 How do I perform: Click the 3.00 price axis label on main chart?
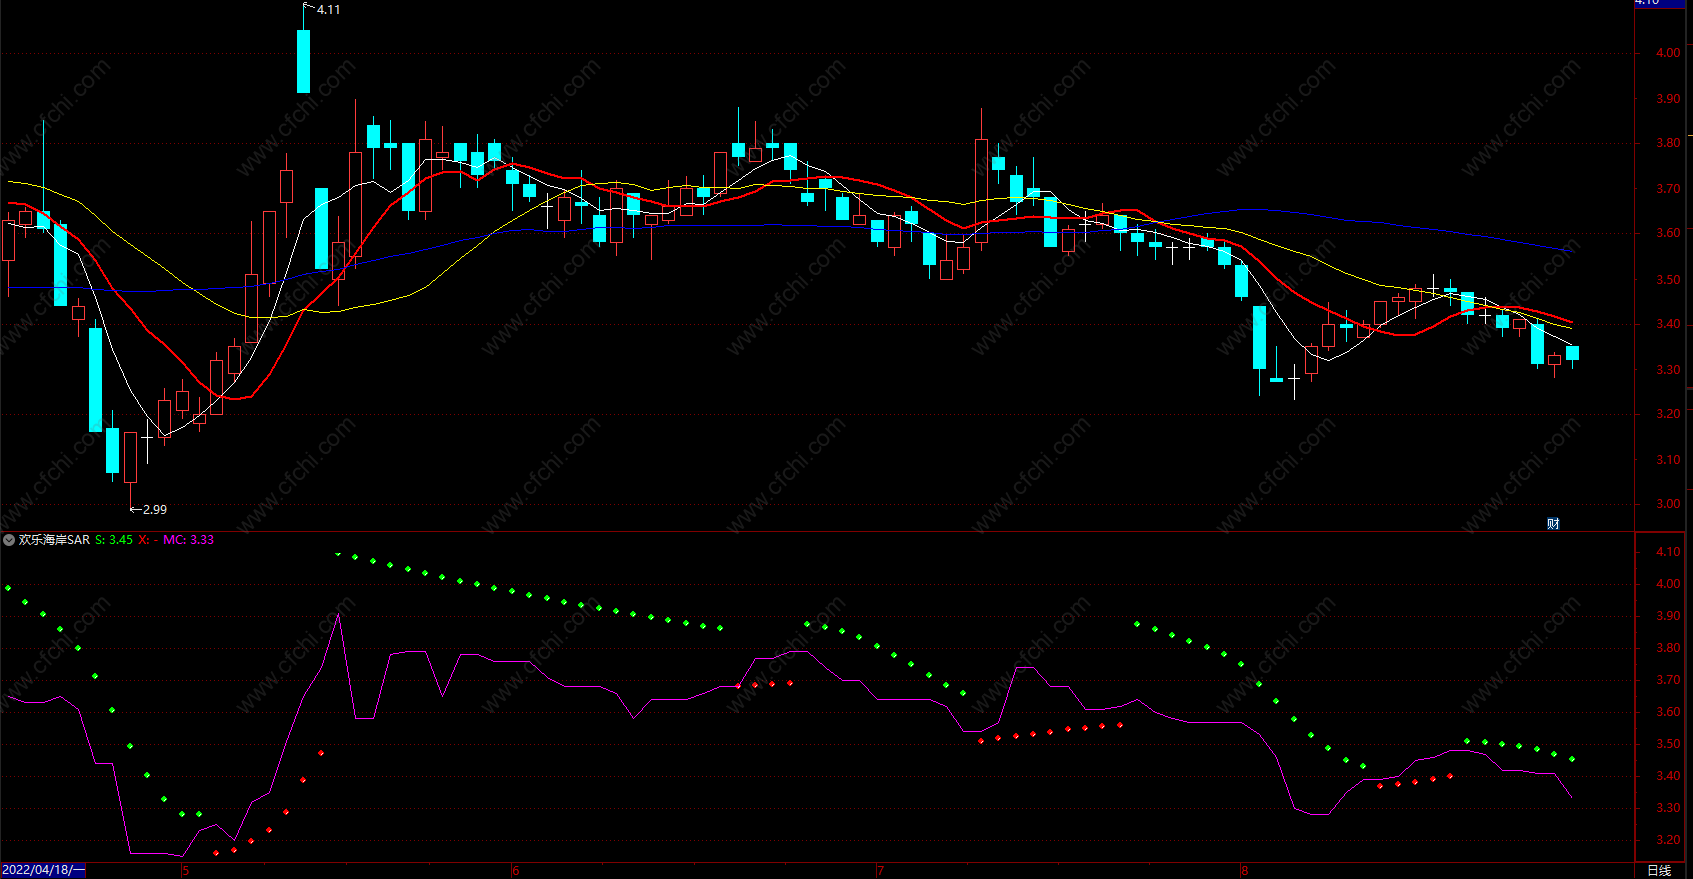pyautogui.click(x=1668, y=504)
